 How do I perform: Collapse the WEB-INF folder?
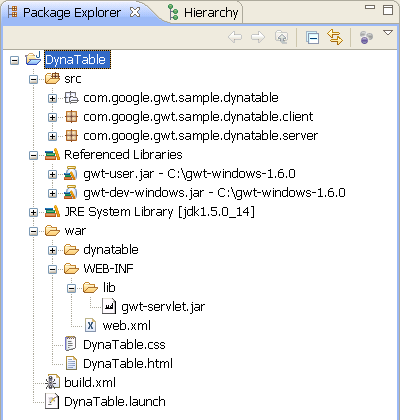tap(52, 269)
